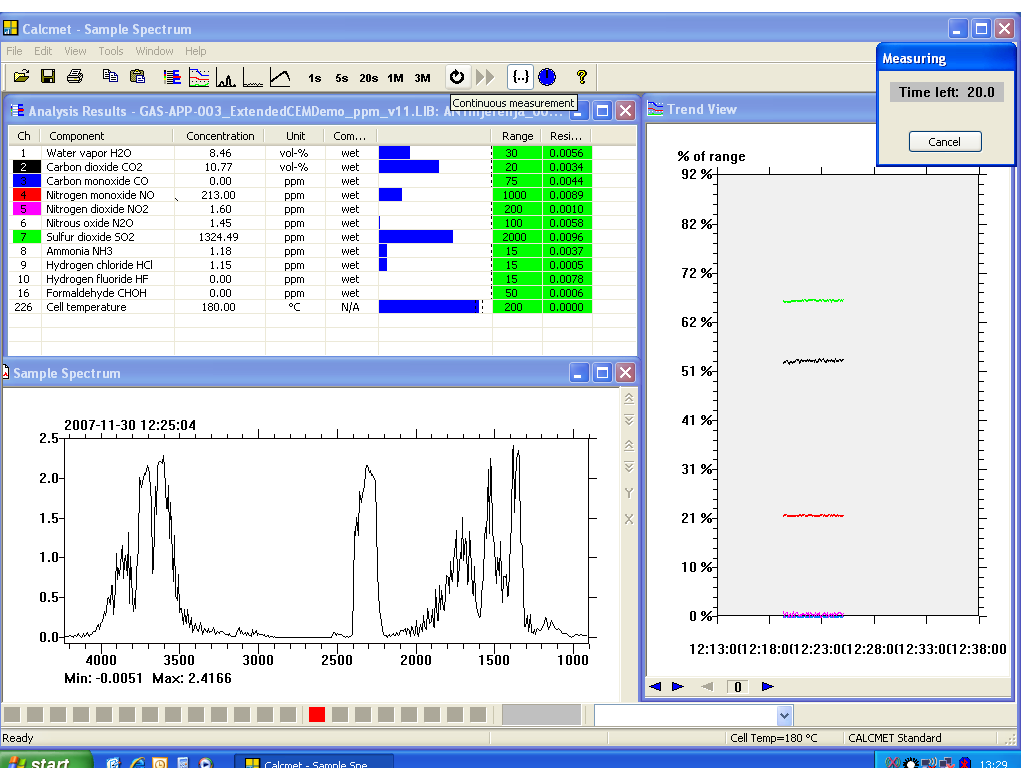Open the dropdown in the bottom toolbar
This screenshot has height=768, width=1024.
pyautogui.click(x=784, y=715)
